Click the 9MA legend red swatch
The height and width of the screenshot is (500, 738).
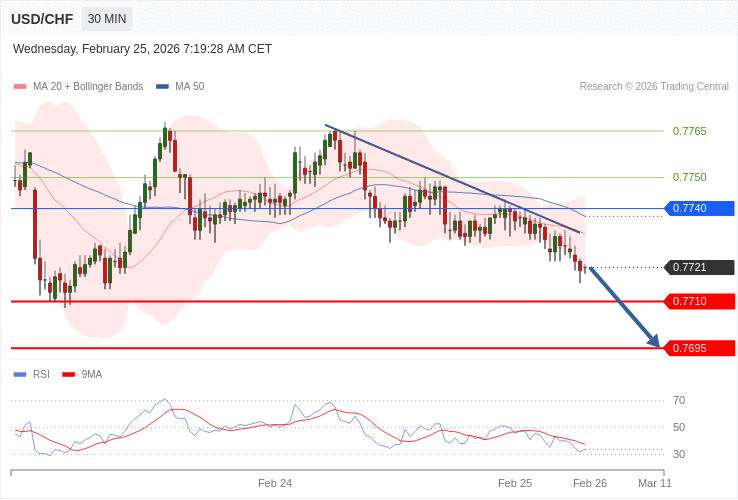(69, 375)
